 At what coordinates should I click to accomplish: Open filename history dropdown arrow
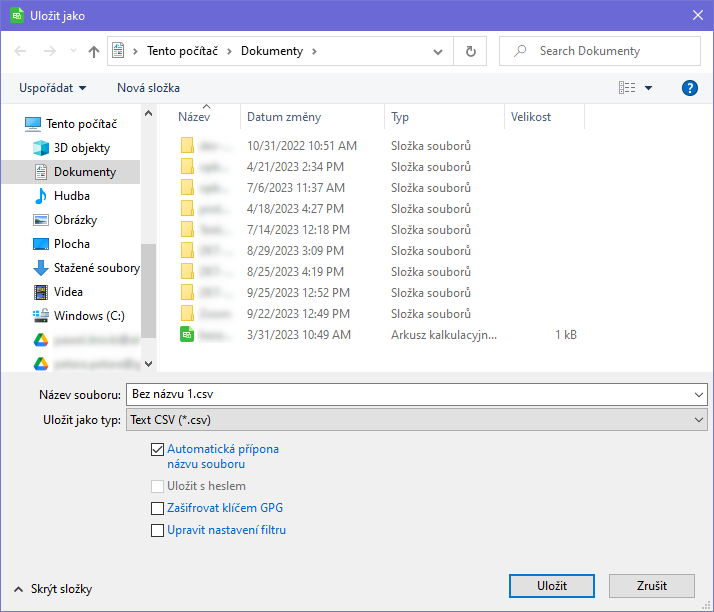(699, 394)
